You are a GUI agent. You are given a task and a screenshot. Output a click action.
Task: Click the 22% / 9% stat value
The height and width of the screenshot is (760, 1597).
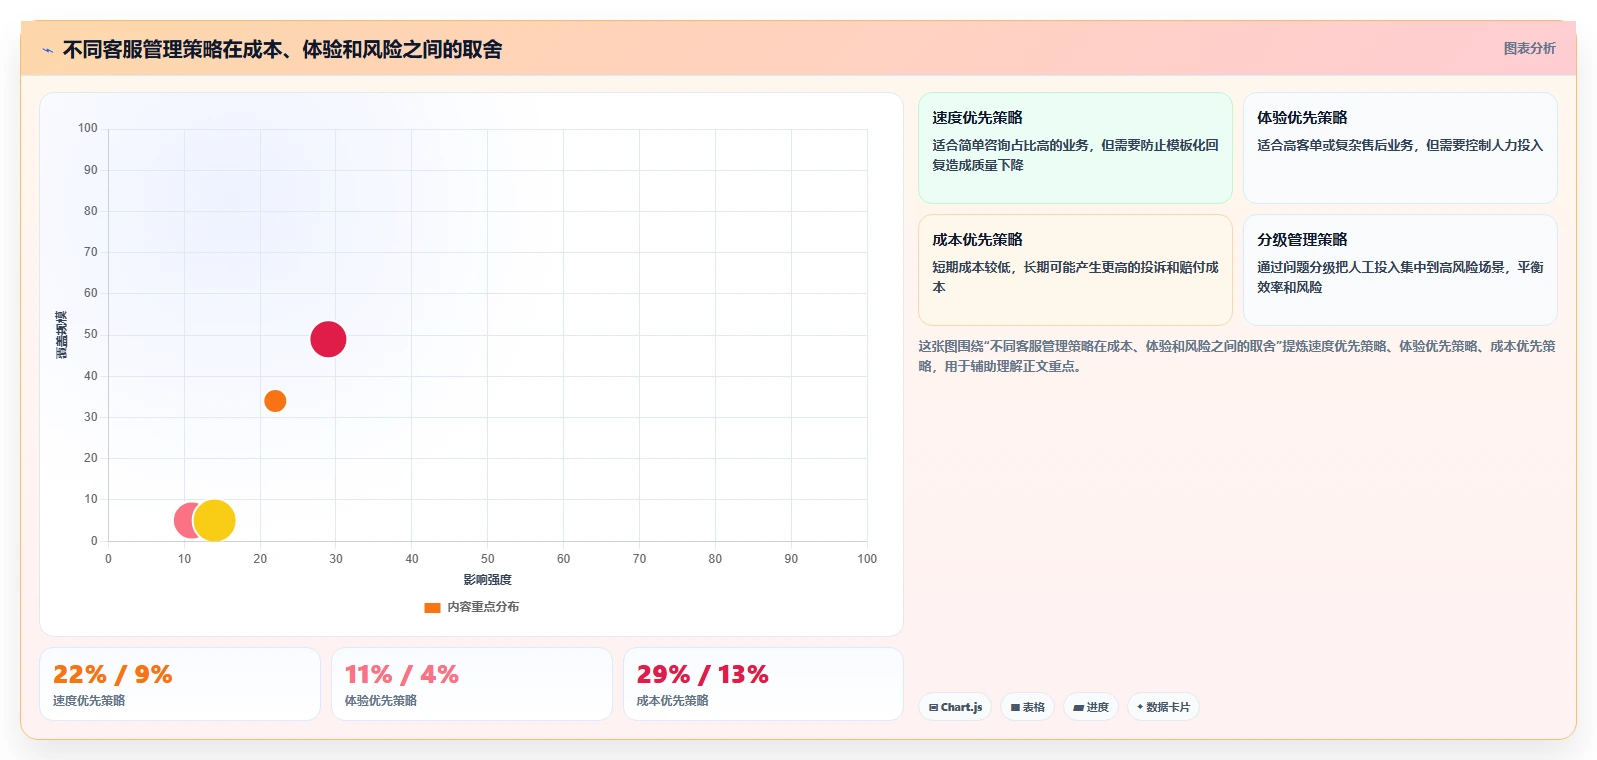pos(113,675)
